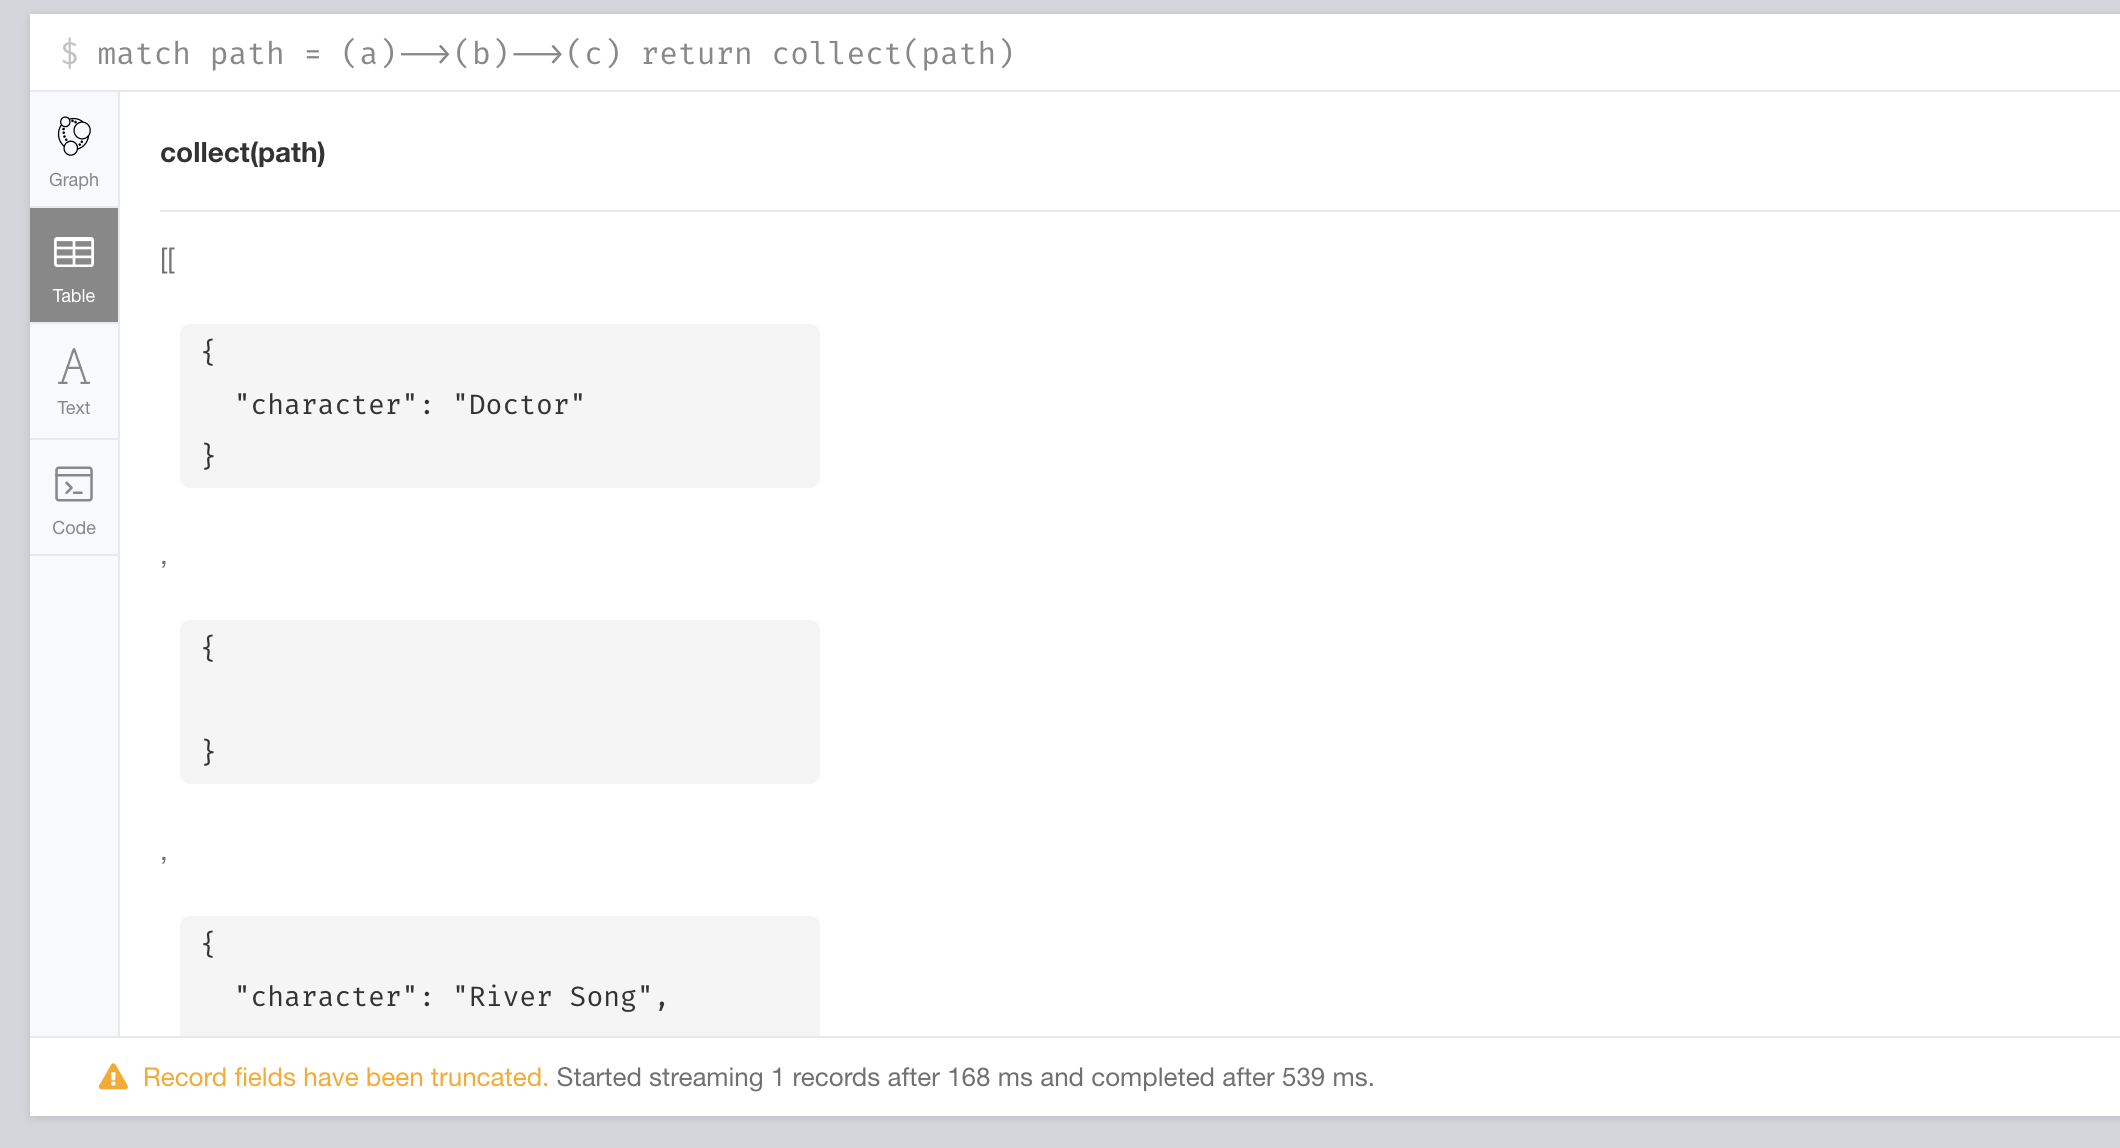Screen dimensions: 2120x1148
Task: Switch to the Text result view
Action: [x=73, y=380]
